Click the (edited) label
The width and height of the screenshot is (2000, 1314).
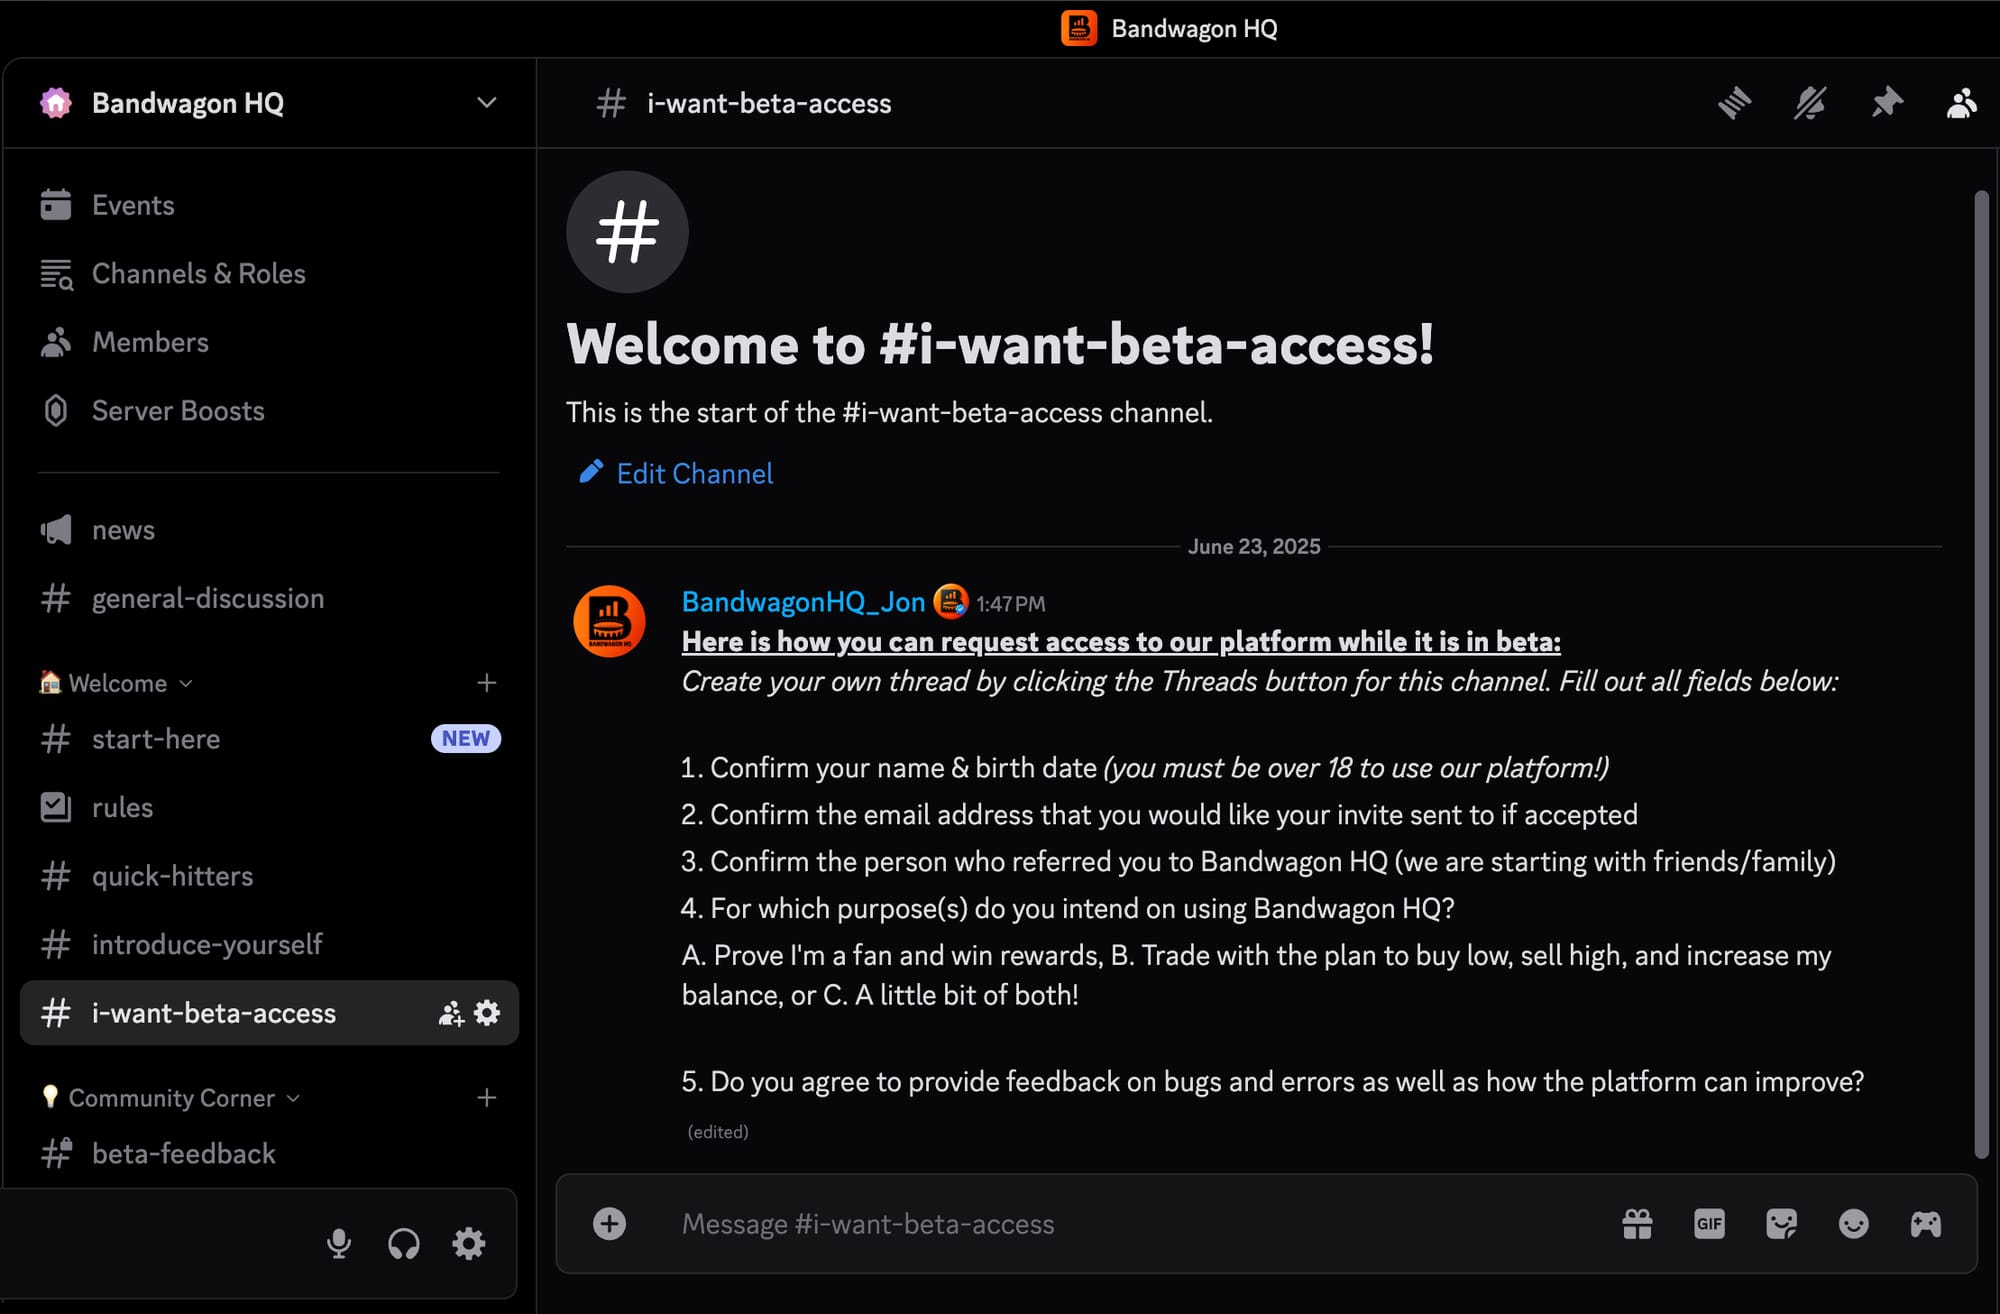(718, 1132)
